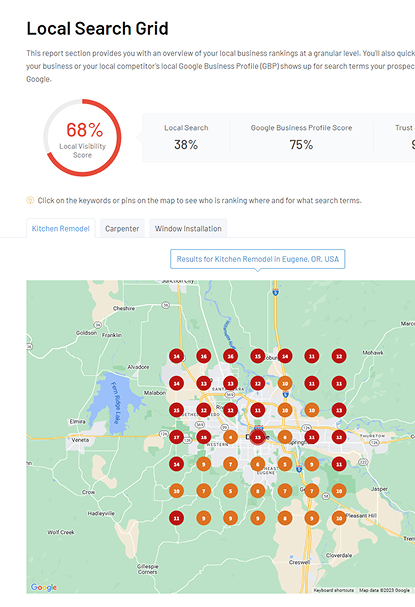Click the Local Search Grid heading
This screenshot has width=415, height=607.
point(97,29)
